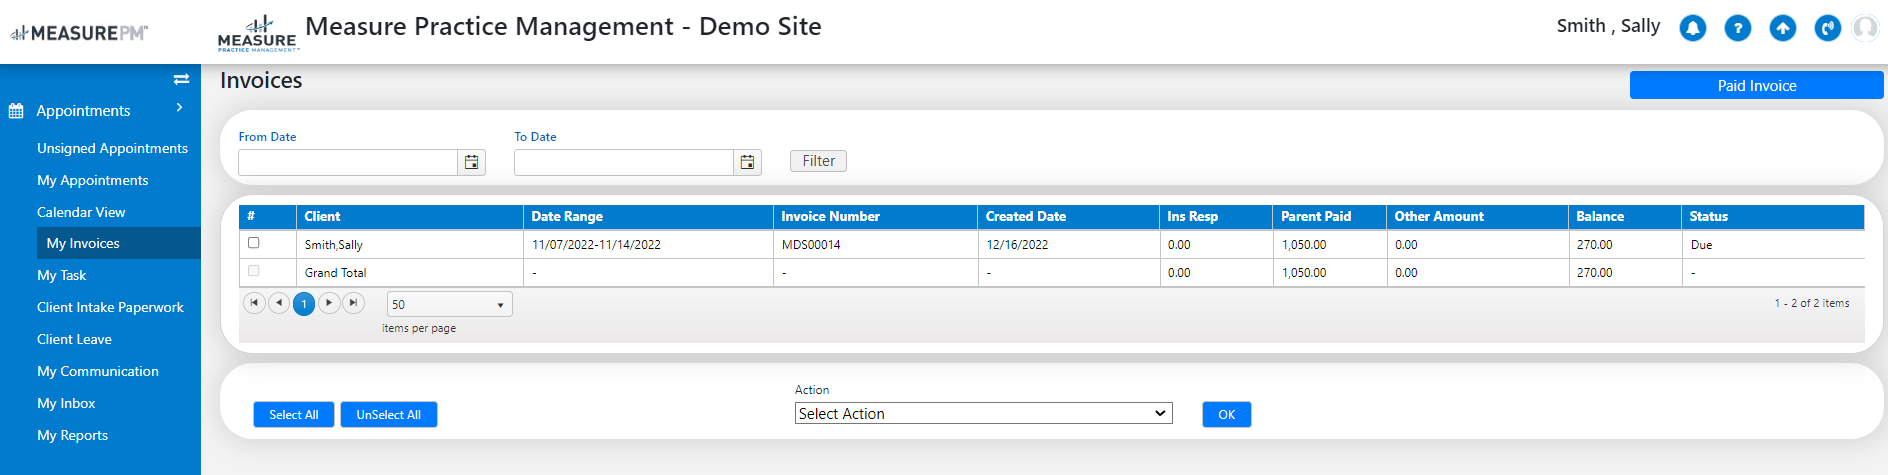The image size is (1888, 475).
Task: Expand the Appointments menu chevron
Action: point(179,107)
